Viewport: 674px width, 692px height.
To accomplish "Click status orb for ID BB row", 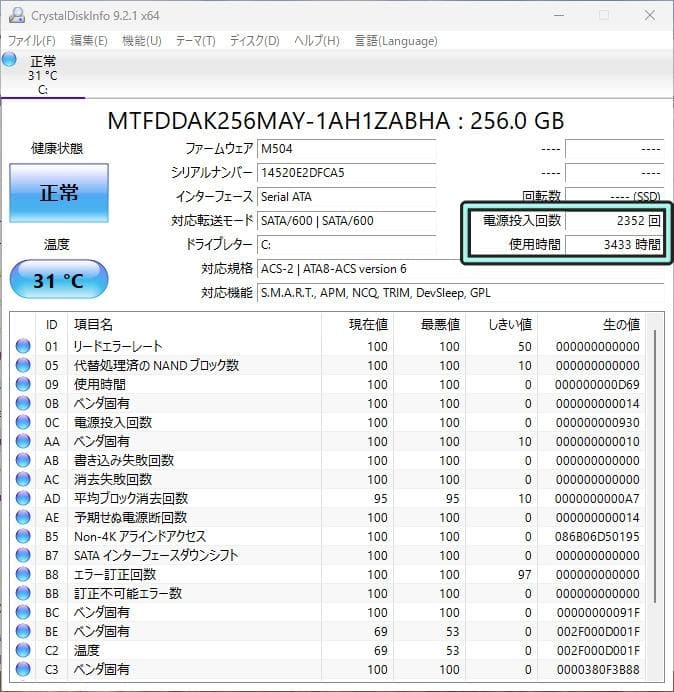I will click(23, 593).
